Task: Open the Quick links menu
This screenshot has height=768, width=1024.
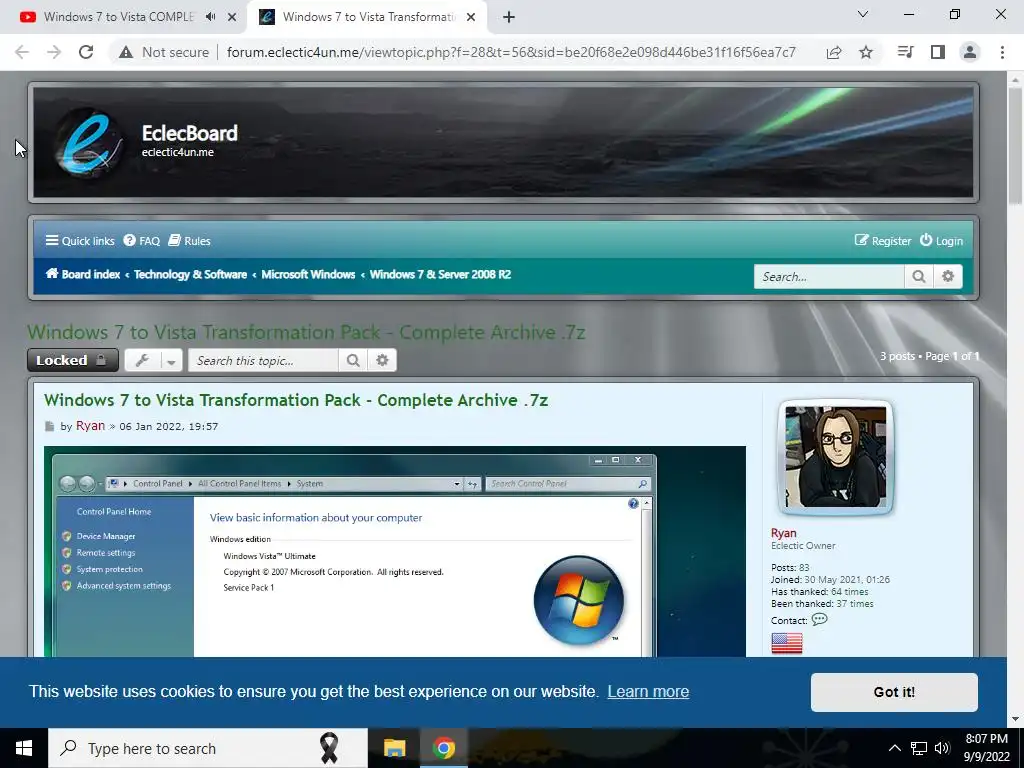Action: click(80, 241)
